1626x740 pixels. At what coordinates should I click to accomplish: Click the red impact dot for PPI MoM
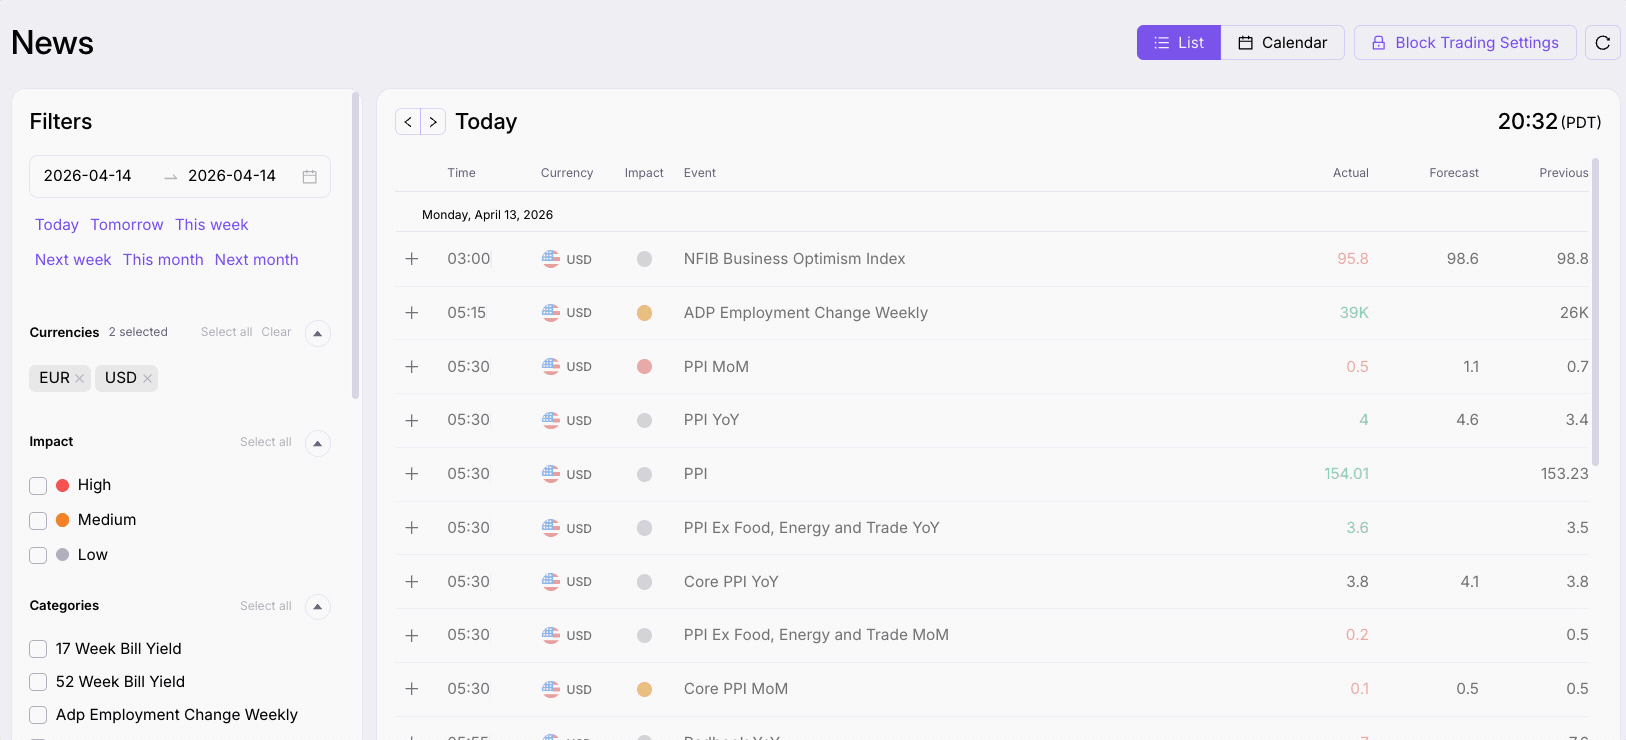click(645, 367)
